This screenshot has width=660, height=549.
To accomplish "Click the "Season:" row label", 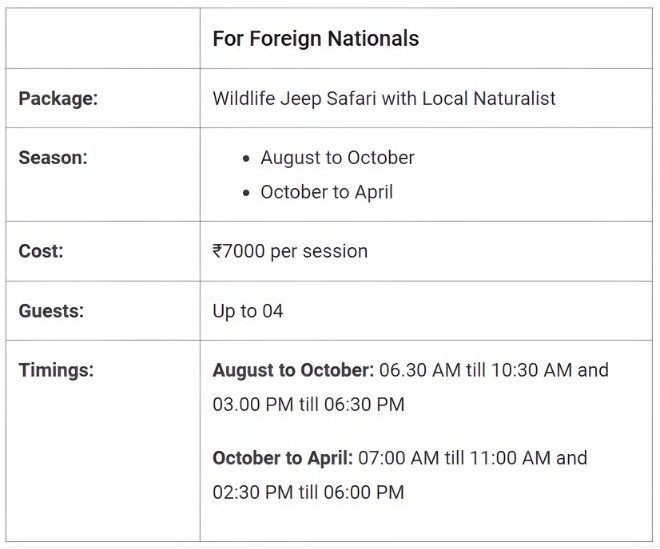I will (53, 158).
